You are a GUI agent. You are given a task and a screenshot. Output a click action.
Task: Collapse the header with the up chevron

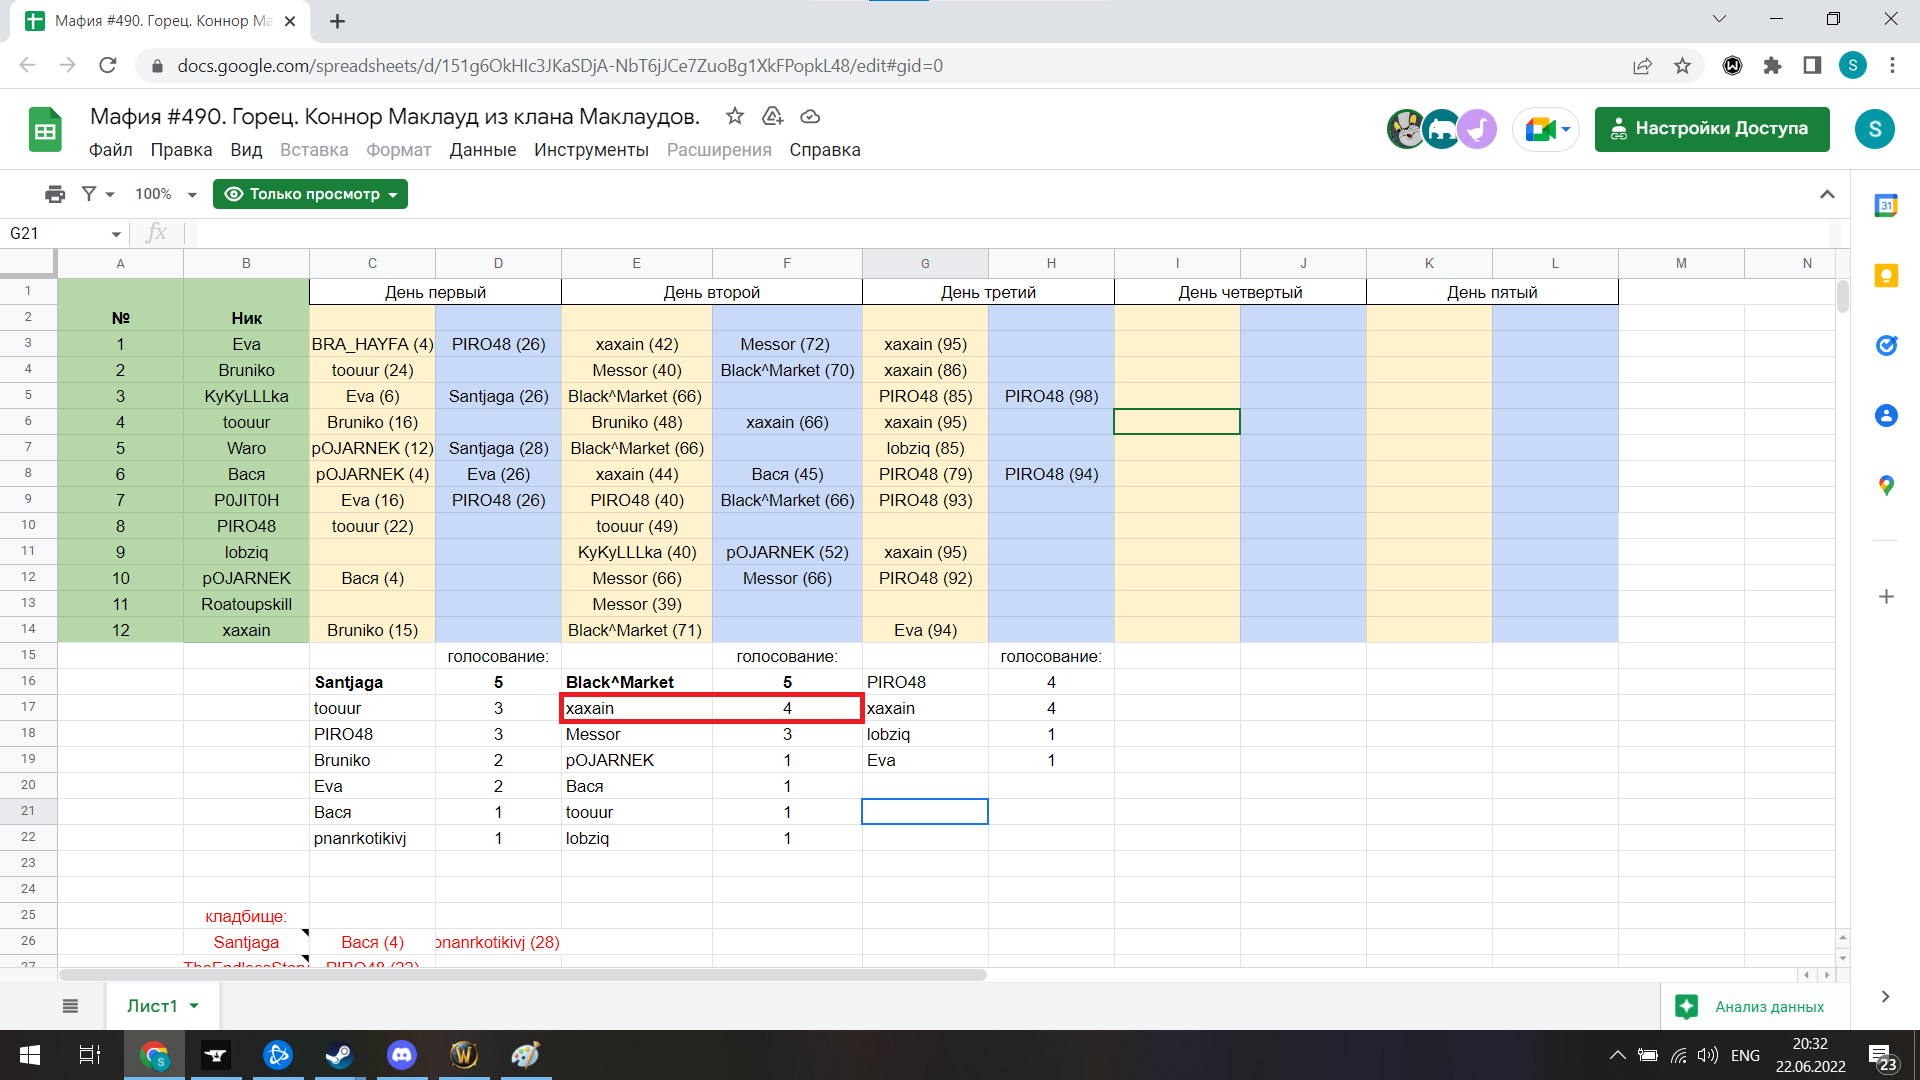coord(1827,194)
